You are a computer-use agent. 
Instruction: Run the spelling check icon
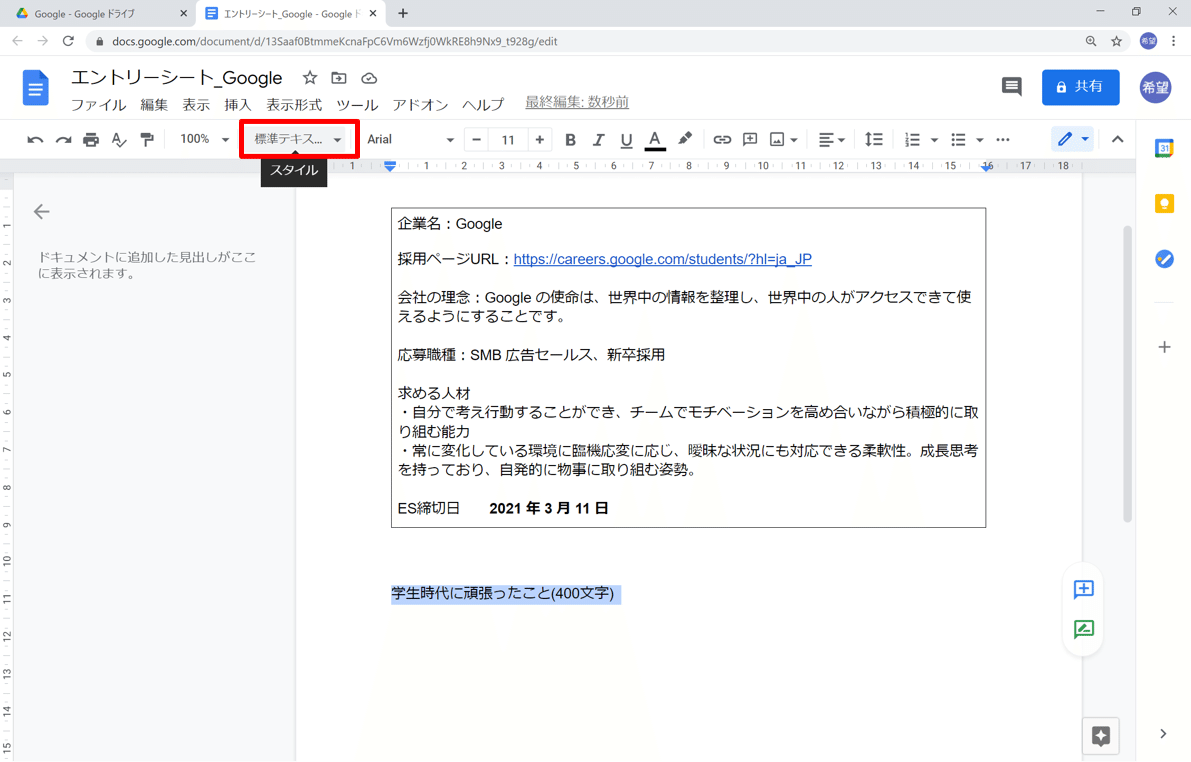click(x=119, y=139)
